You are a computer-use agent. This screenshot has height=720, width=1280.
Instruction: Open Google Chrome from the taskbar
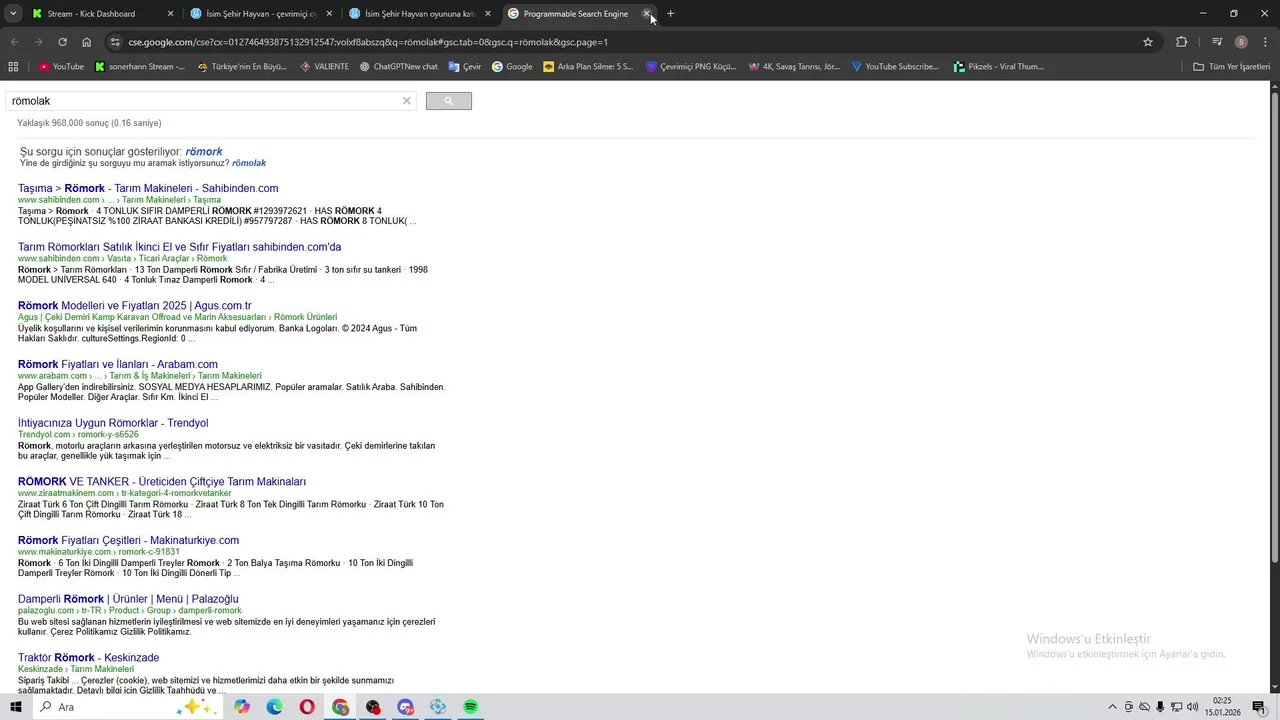coord(341,707)
